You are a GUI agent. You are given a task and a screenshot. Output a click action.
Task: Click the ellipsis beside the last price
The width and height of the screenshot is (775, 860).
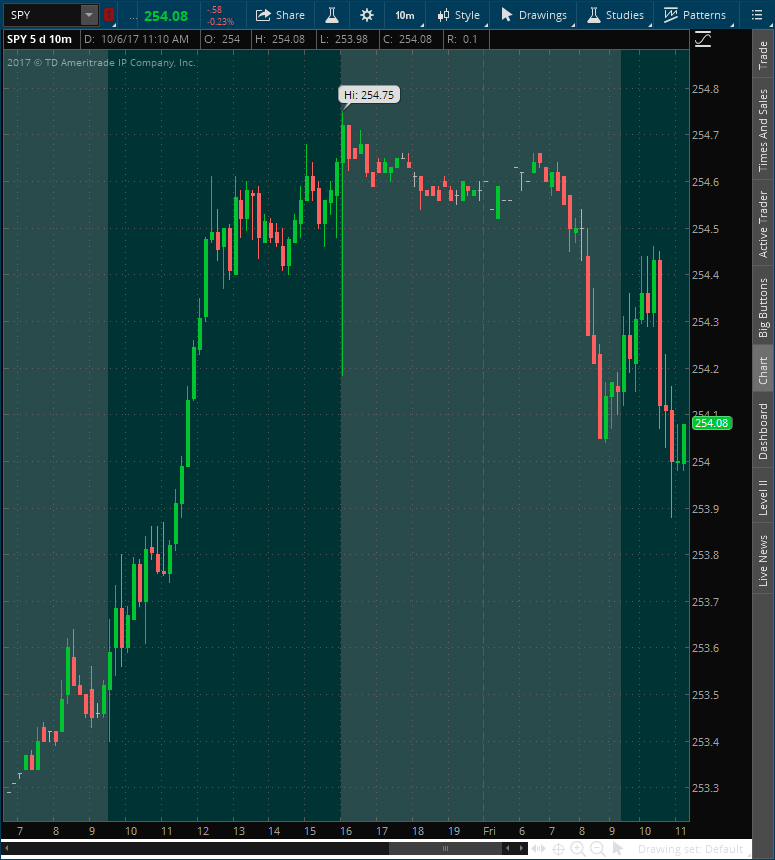pos(133,16)
